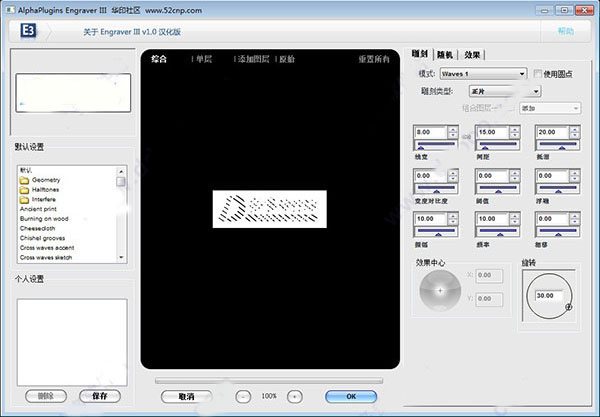Click the 30.00 rotation field
The image size is (600, 417).
(549, 296)
